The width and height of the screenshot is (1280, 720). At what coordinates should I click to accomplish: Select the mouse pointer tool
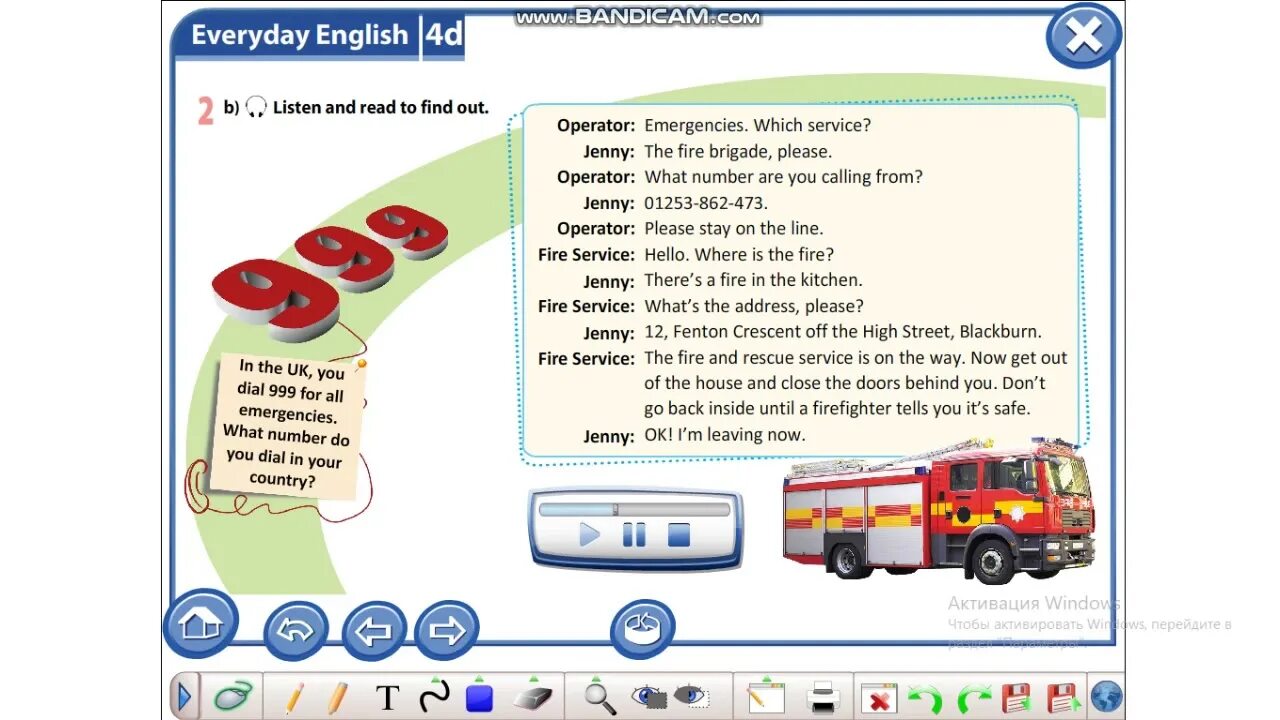(232, 697)
